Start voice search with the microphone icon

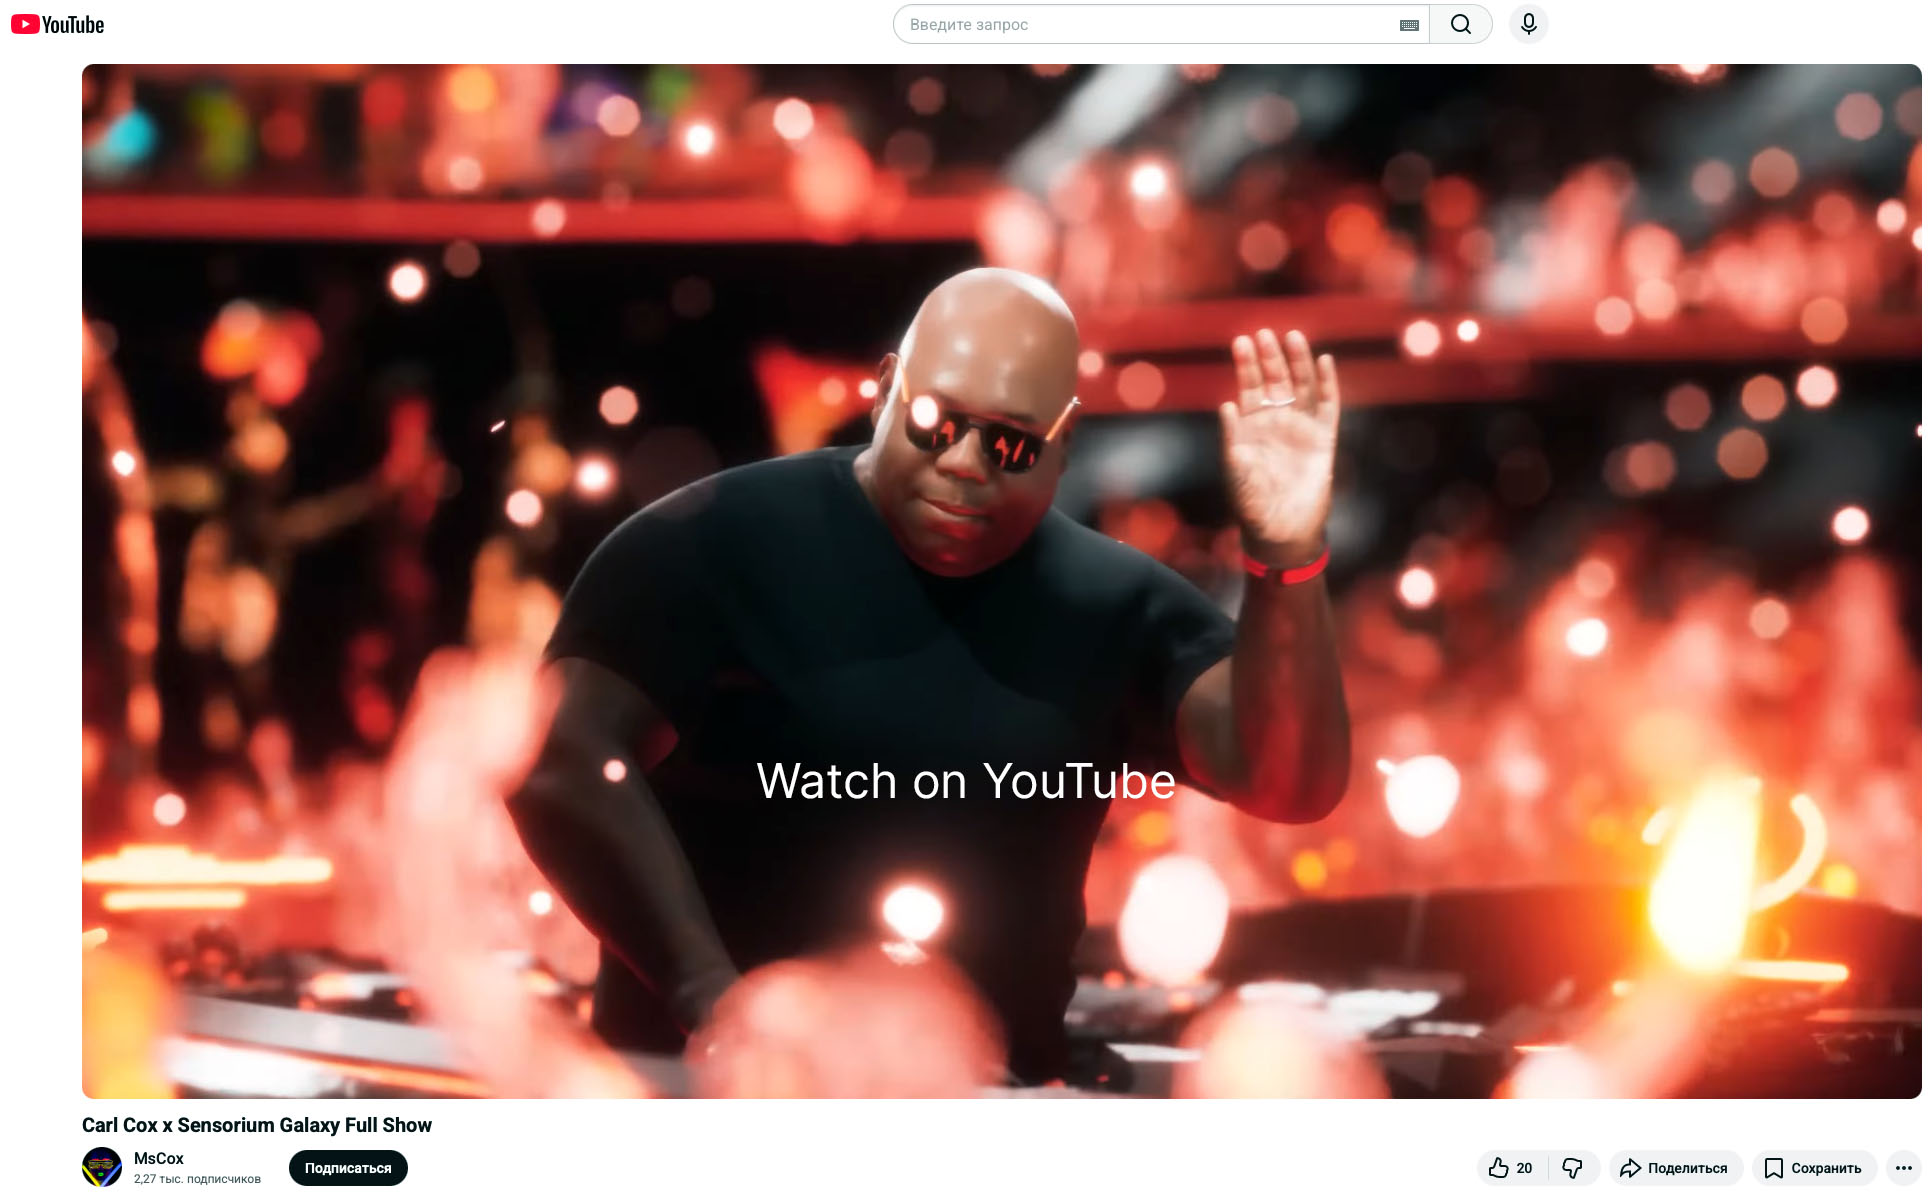click(x=1528, y=24)
